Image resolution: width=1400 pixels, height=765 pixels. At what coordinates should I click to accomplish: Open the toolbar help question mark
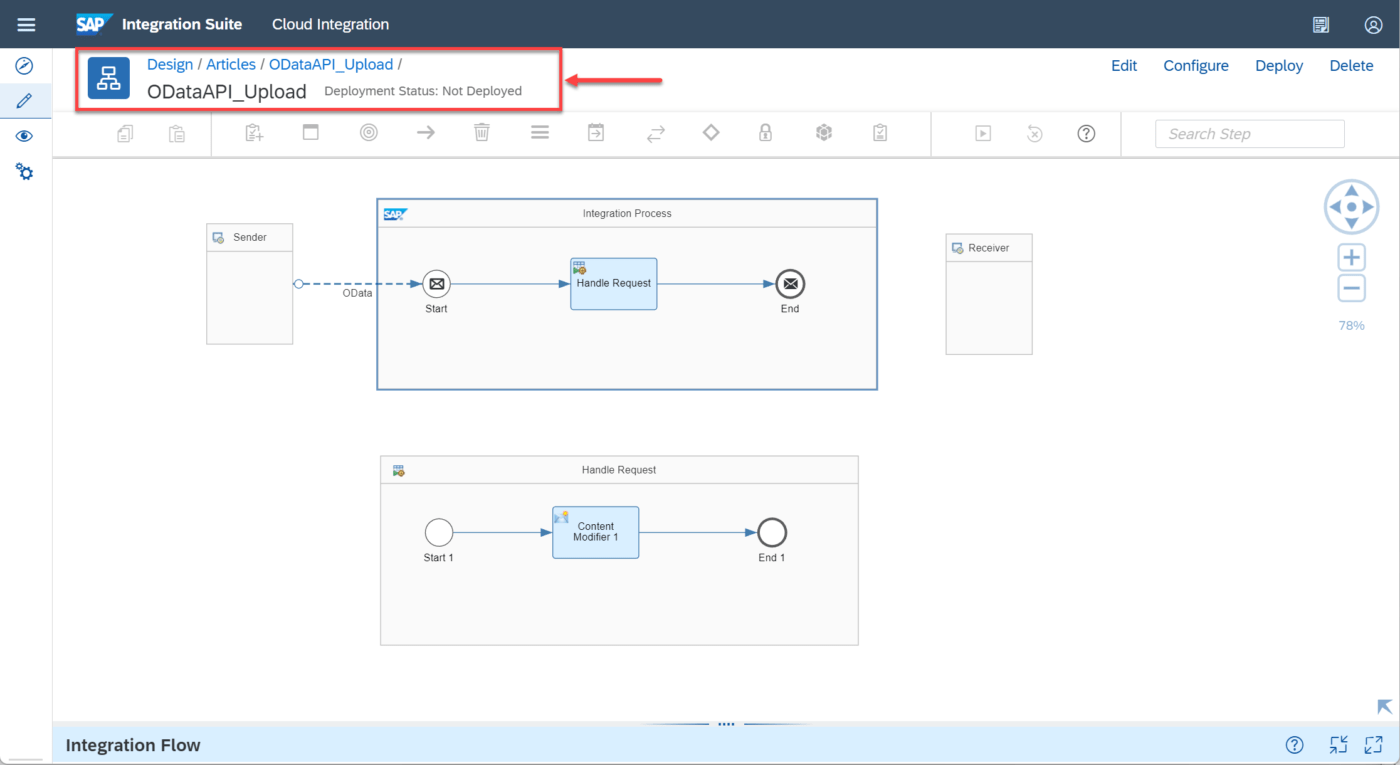(1087, 133)
